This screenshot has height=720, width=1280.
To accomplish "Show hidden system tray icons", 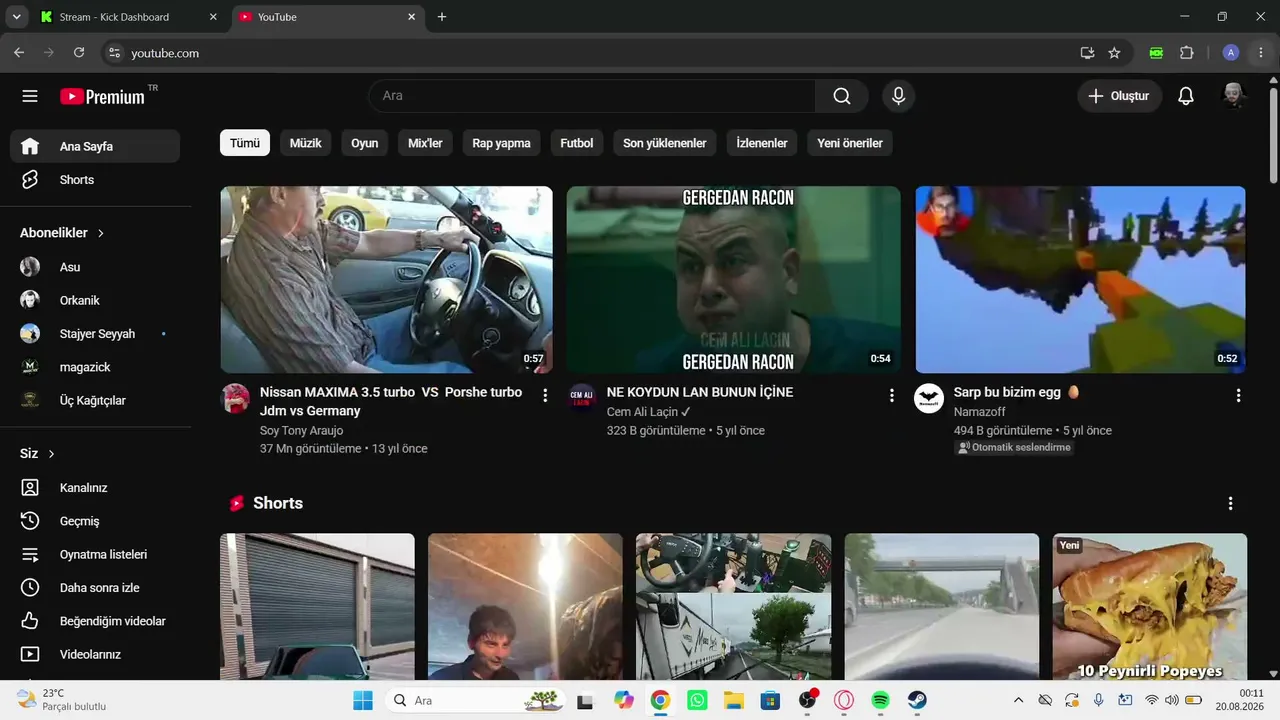I will [1018, 700].
